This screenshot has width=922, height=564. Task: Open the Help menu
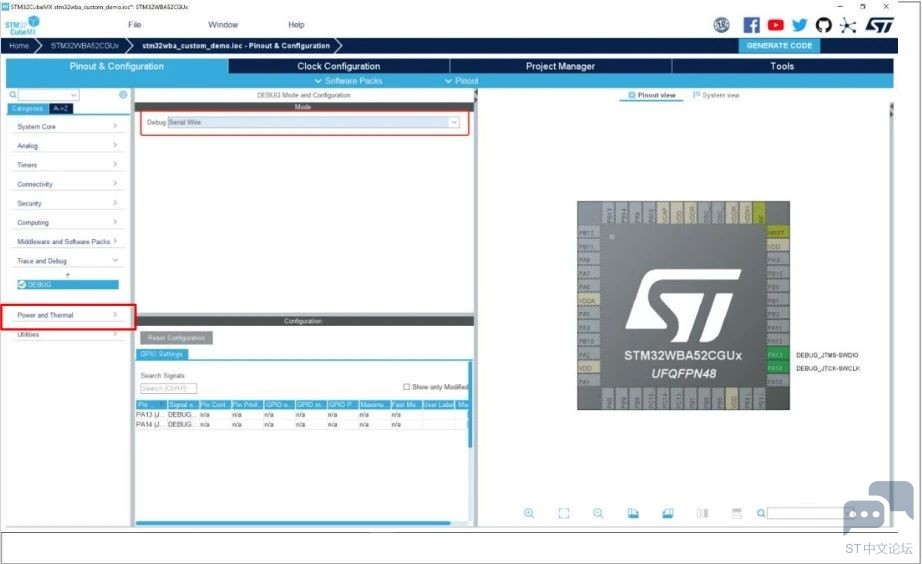tap(296, 25)
